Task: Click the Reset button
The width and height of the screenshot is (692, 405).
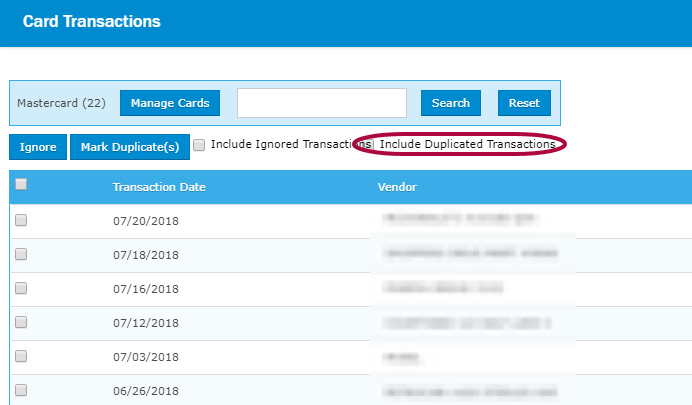Action: pos(523,103)
